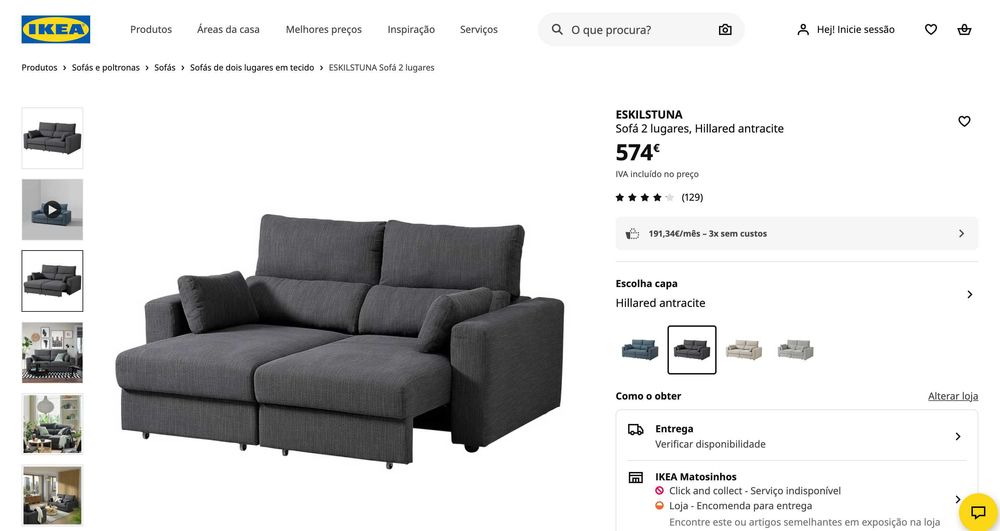1000x531 pixels.
Task: Expand the Escolha capa chevron
Action: (969, 295)
